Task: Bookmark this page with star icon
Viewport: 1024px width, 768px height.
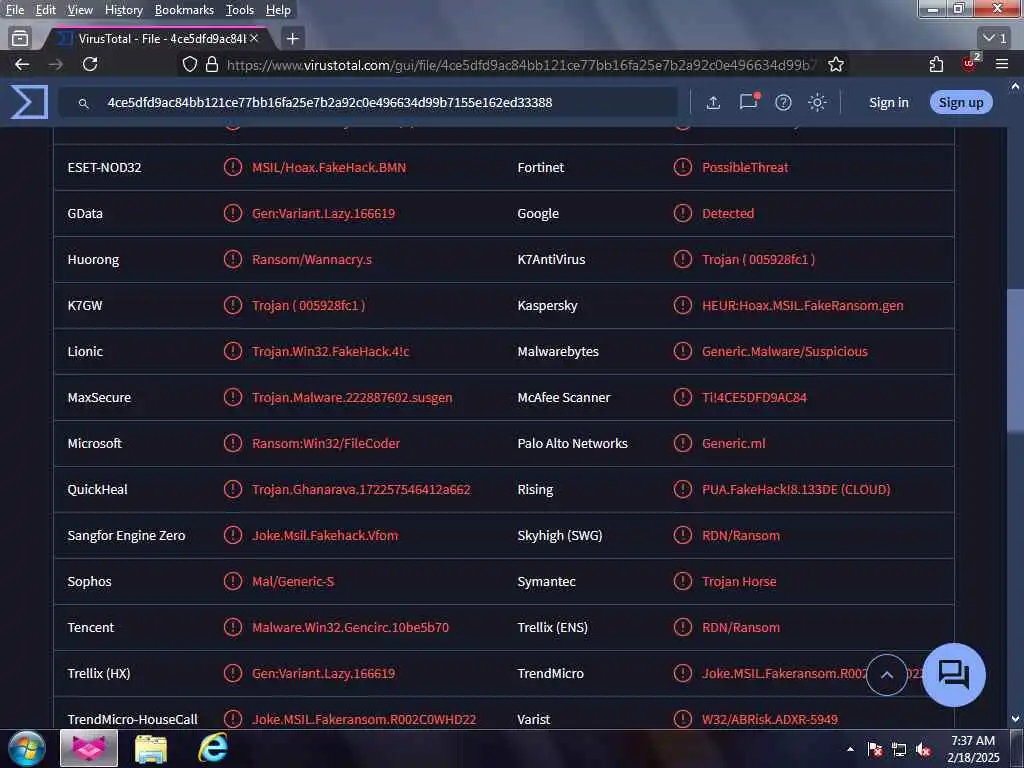Action: [835, 64]
